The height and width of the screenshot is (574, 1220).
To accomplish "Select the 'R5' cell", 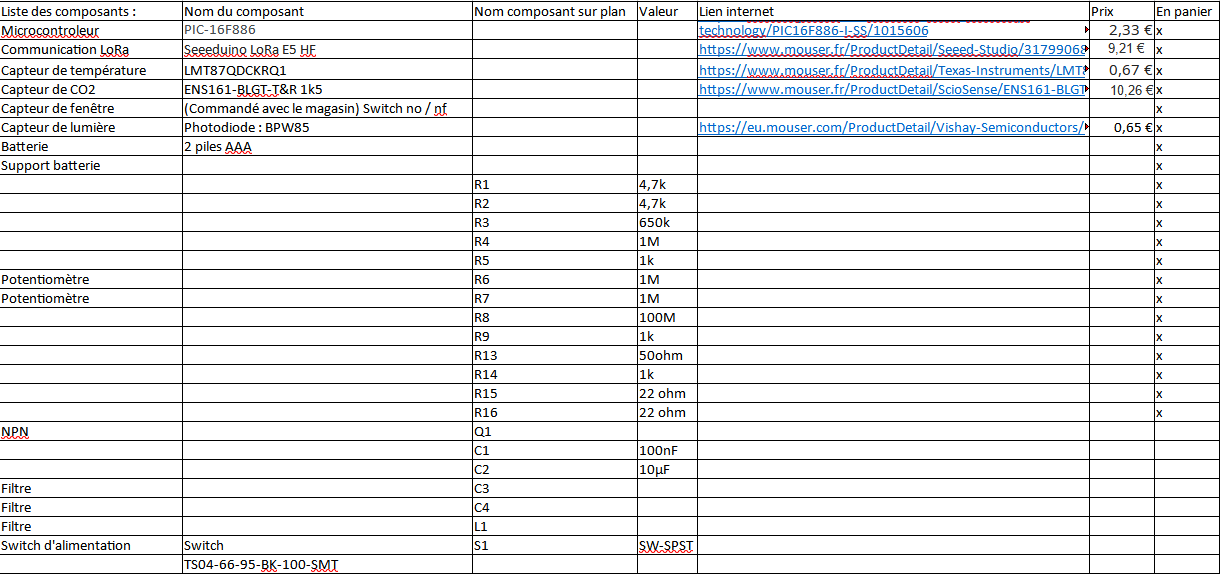I will tap(554, 260).
